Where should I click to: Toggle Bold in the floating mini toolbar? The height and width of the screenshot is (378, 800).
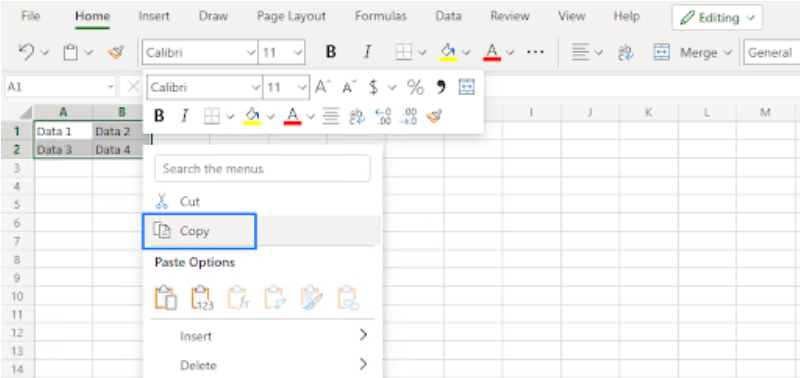159,116
